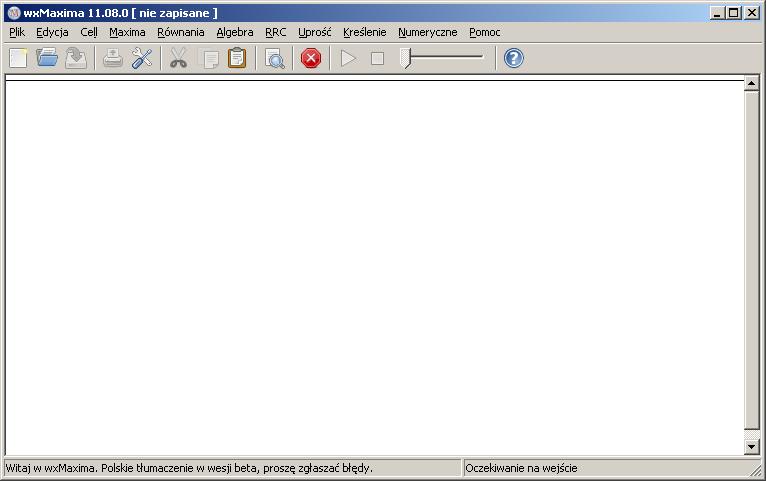Image resolution: width=766 pixels, height=481 pixels.
Task: Stop animation with the square button
Action: [377, 59]
